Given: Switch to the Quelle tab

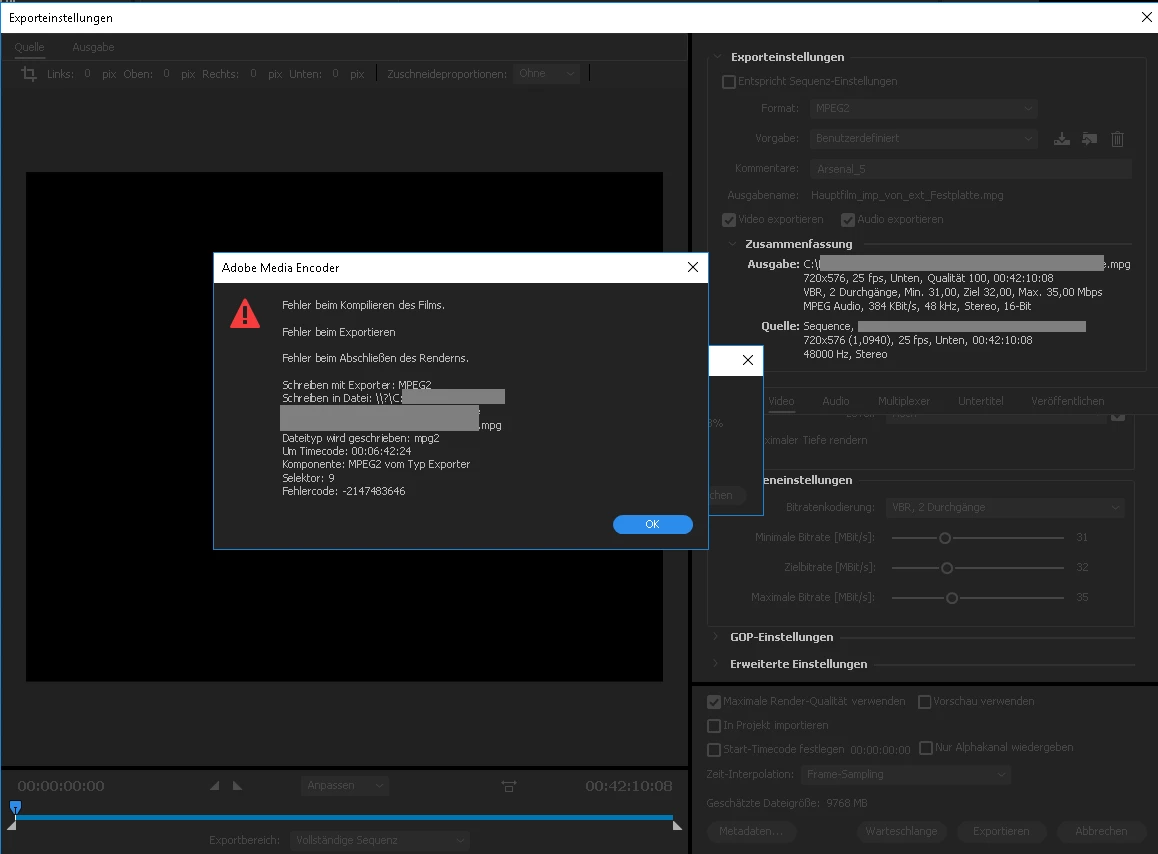Looking at the screenshot, I should 30,47.
